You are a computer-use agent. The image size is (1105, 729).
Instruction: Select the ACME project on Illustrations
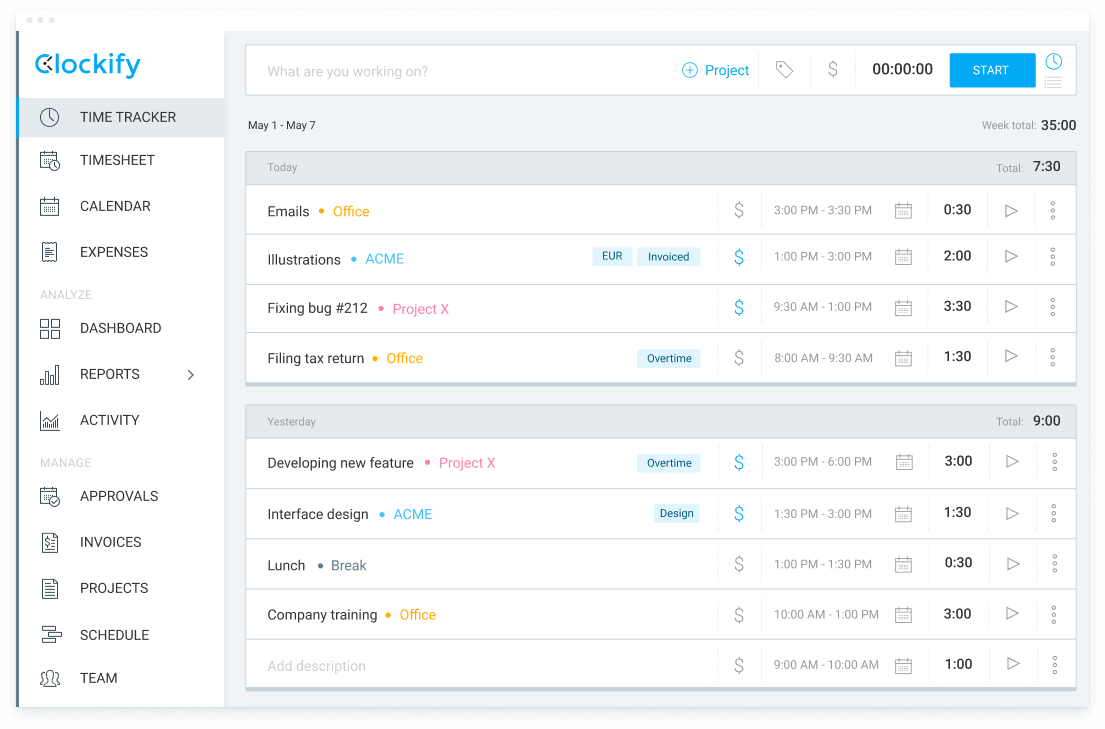[x=385, y=259]
